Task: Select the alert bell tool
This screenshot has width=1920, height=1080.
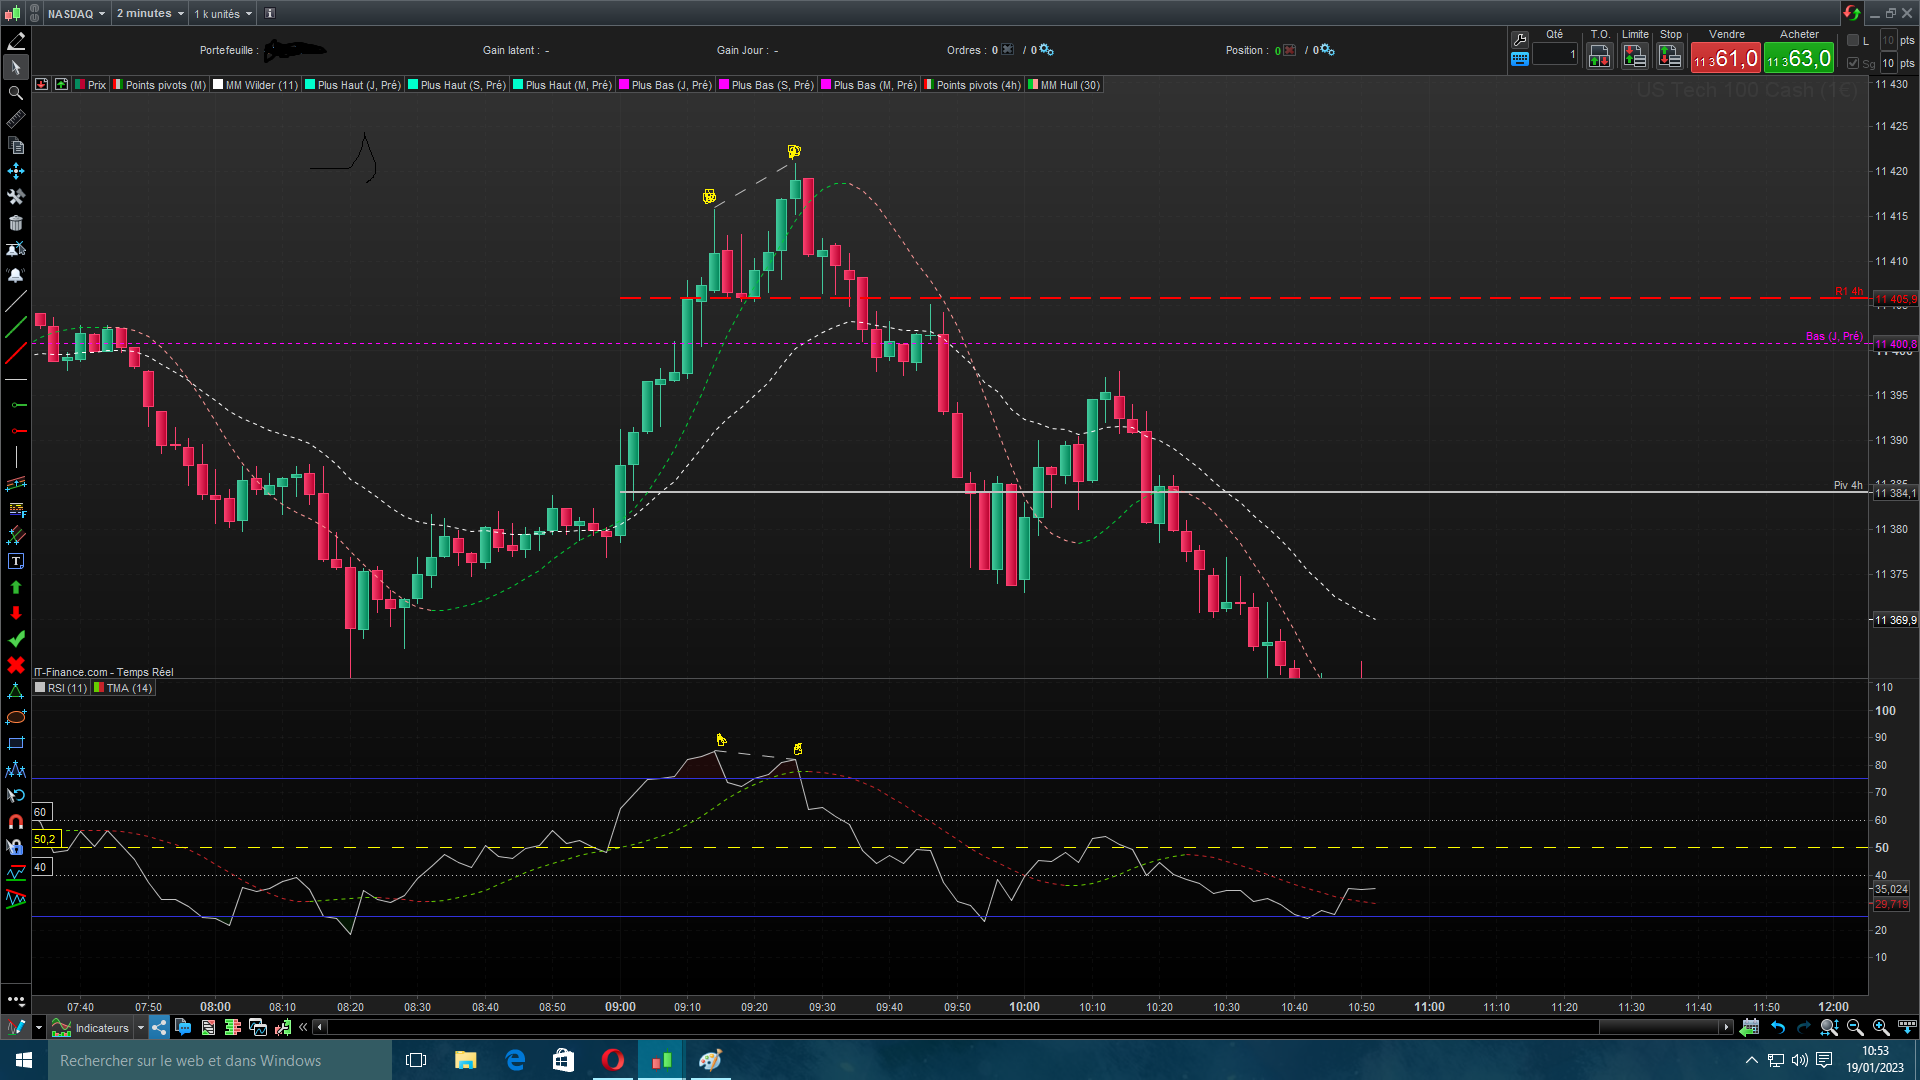Action: [15, 275]
